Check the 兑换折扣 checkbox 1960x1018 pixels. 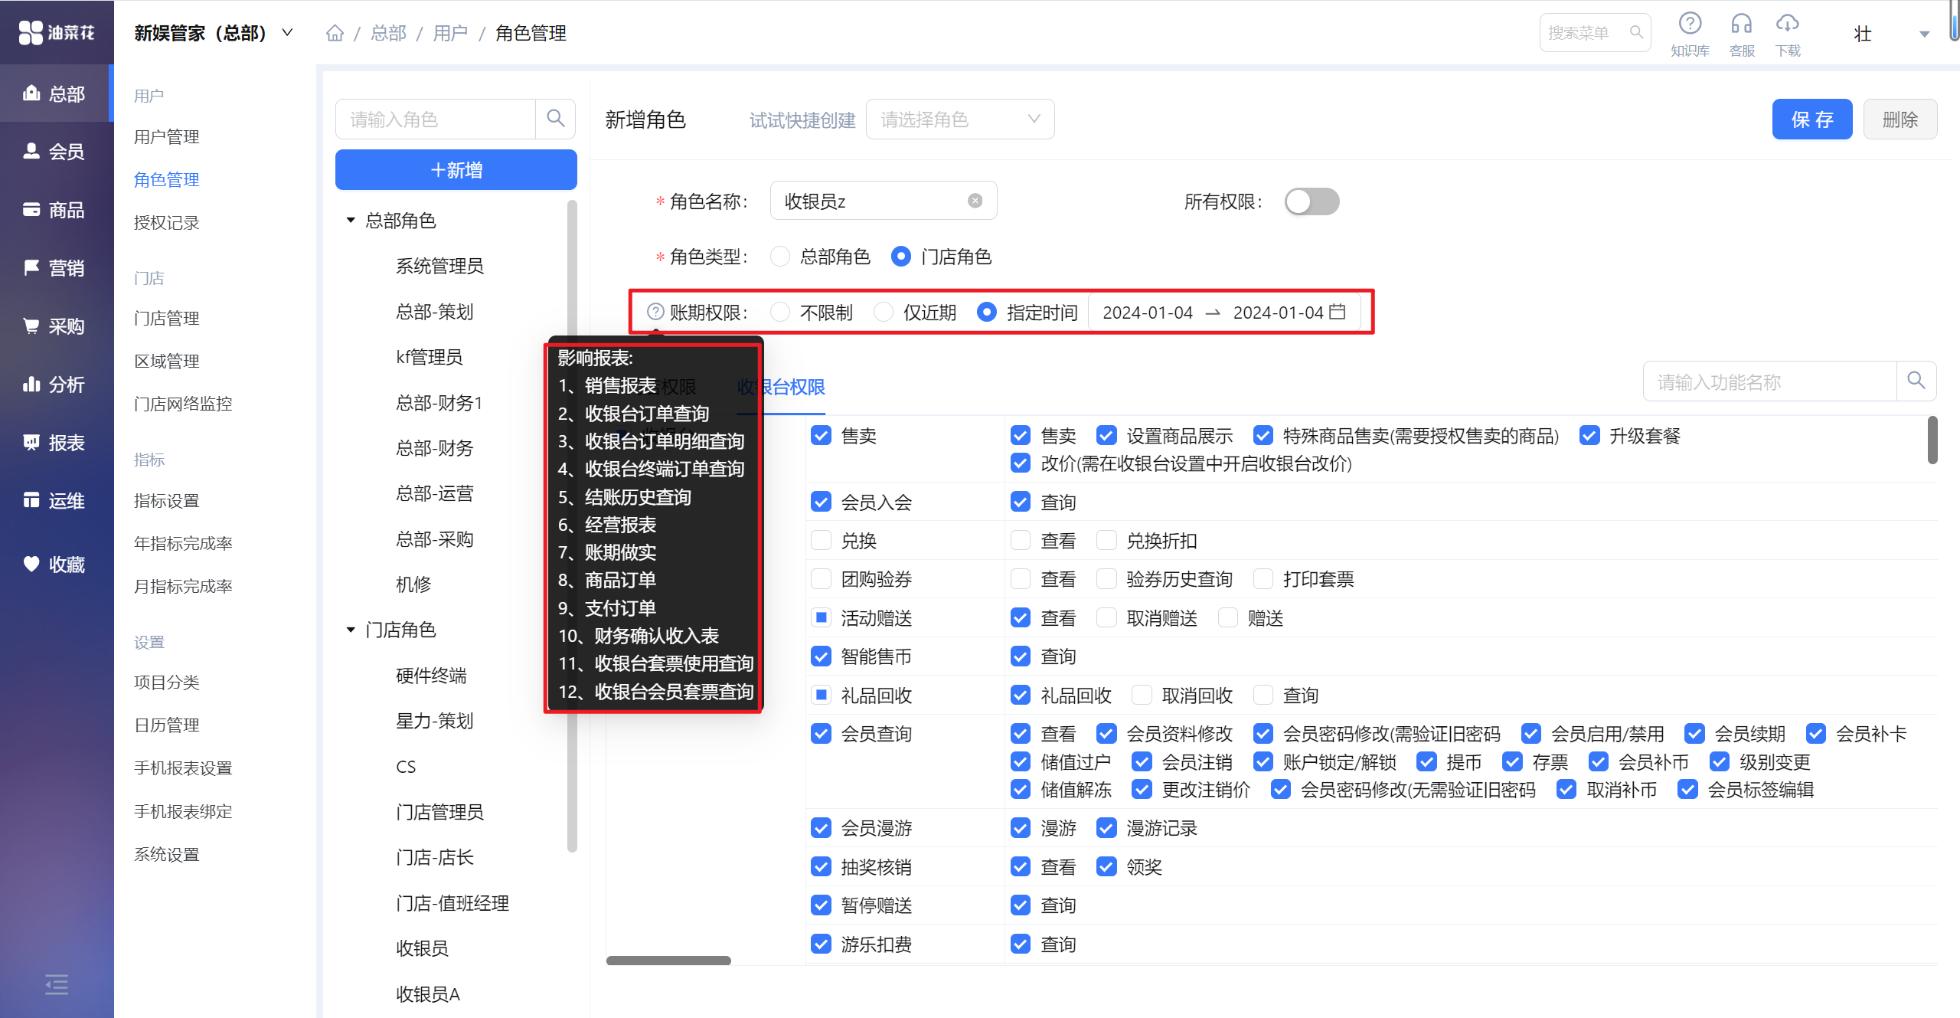1106,540
